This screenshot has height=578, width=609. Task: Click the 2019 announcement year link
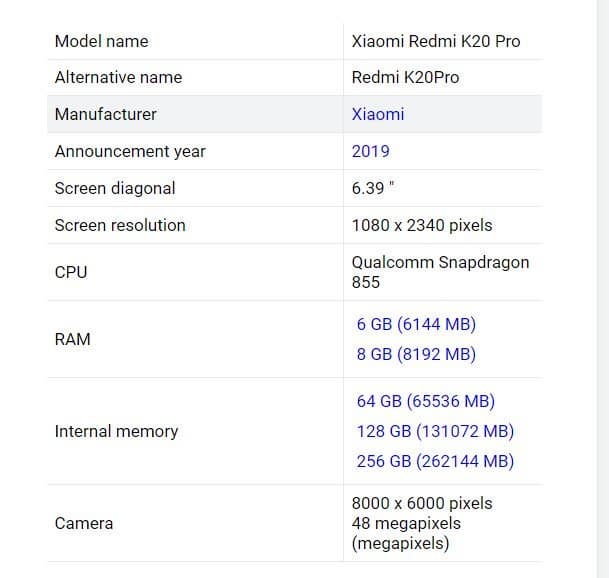[370, 151]
